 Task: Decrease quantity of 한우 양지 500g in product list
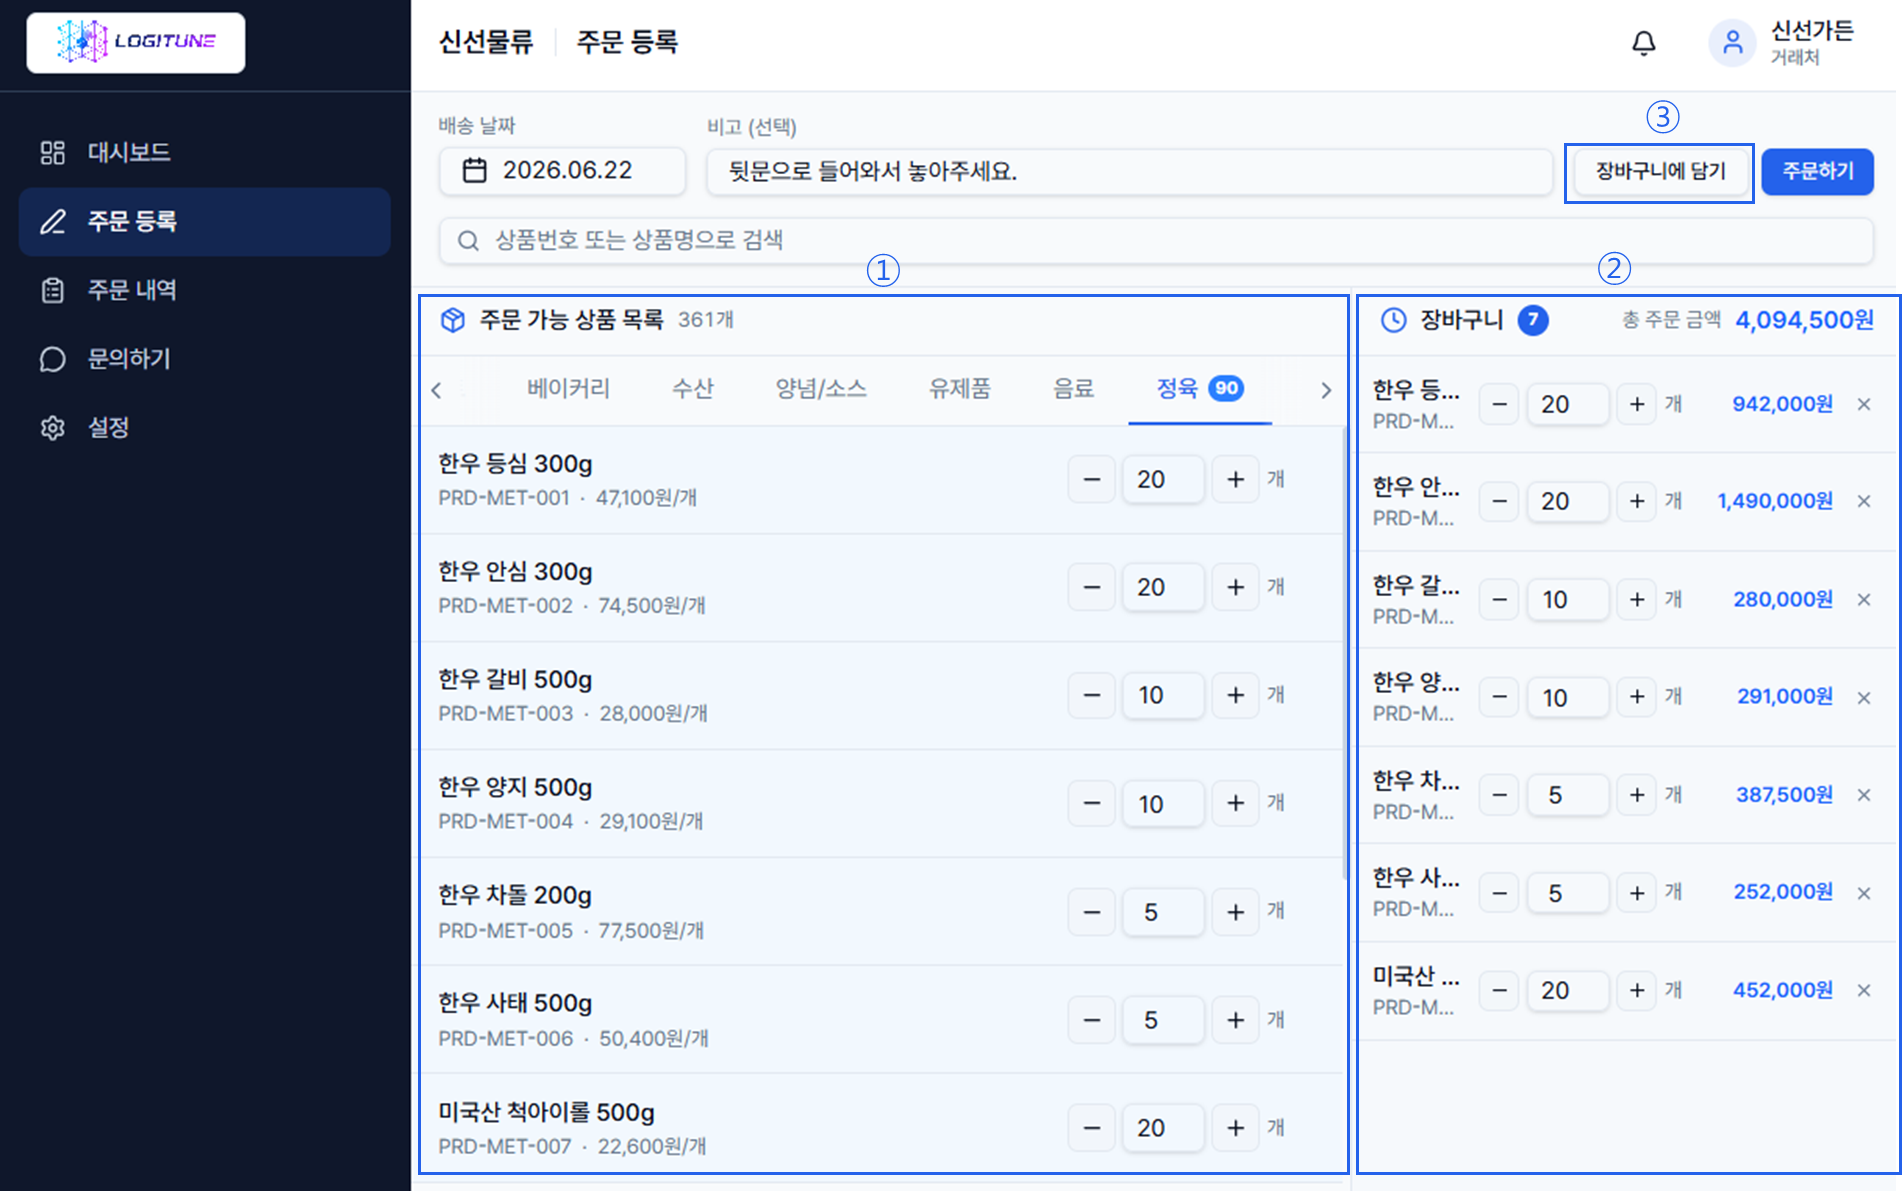pos(1092,804)
